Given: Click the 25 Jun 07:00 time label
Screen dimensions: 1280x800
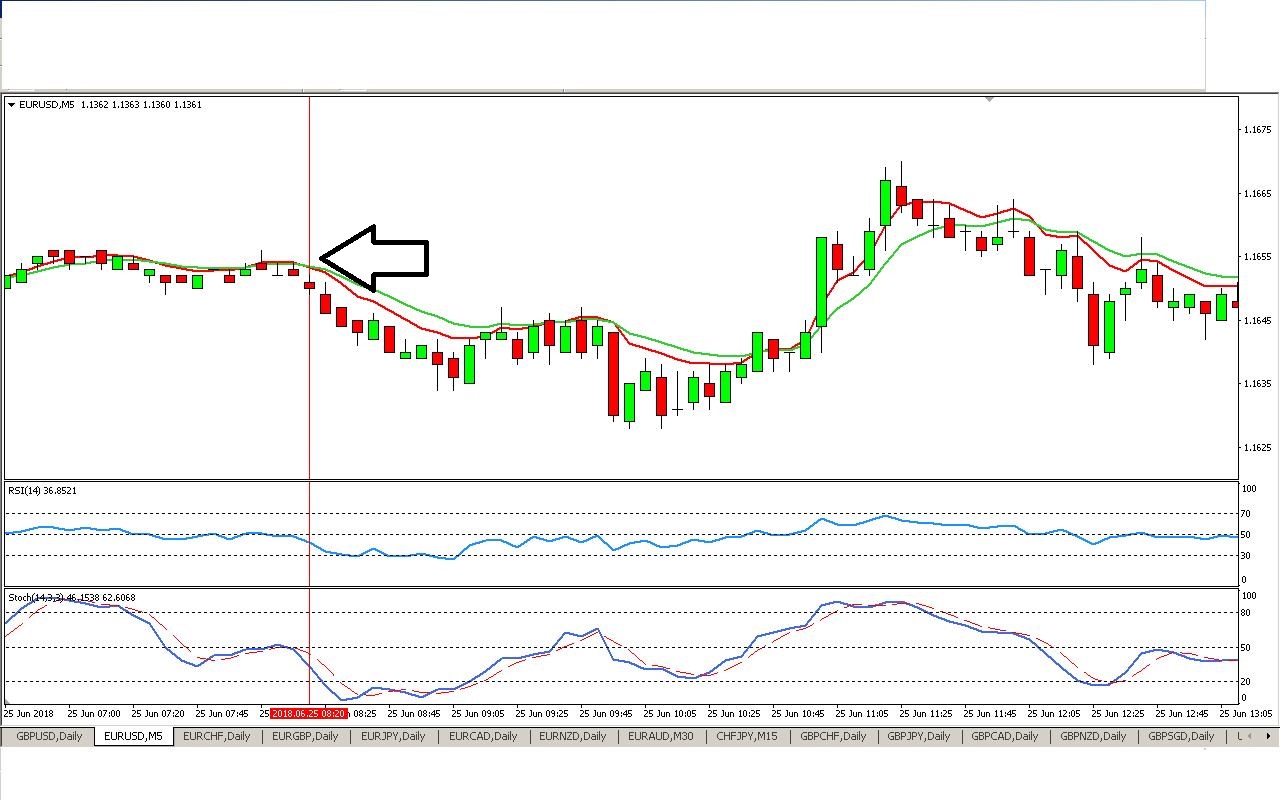Looking at the screenshot, I should pos(94,714).
